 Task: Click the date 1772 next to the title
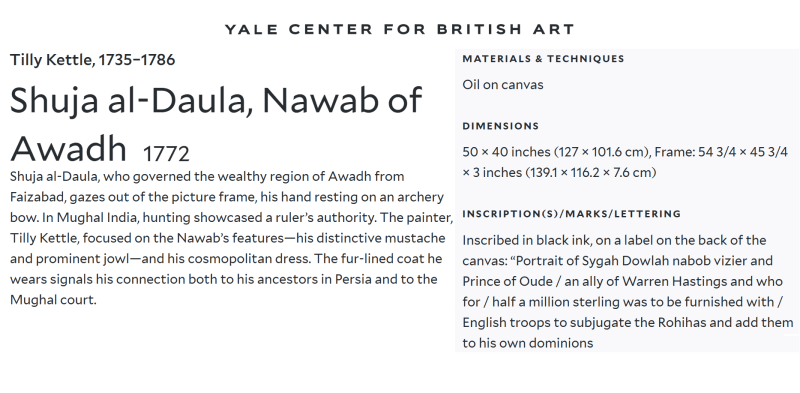[x=166, y=154]
